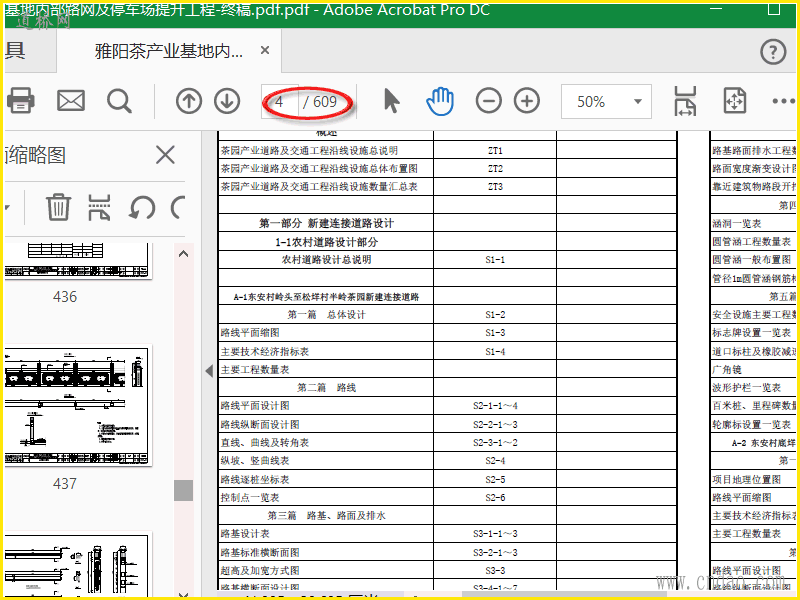Close the thumbnails panel
The image size is (800, 600).
(165, 155)
